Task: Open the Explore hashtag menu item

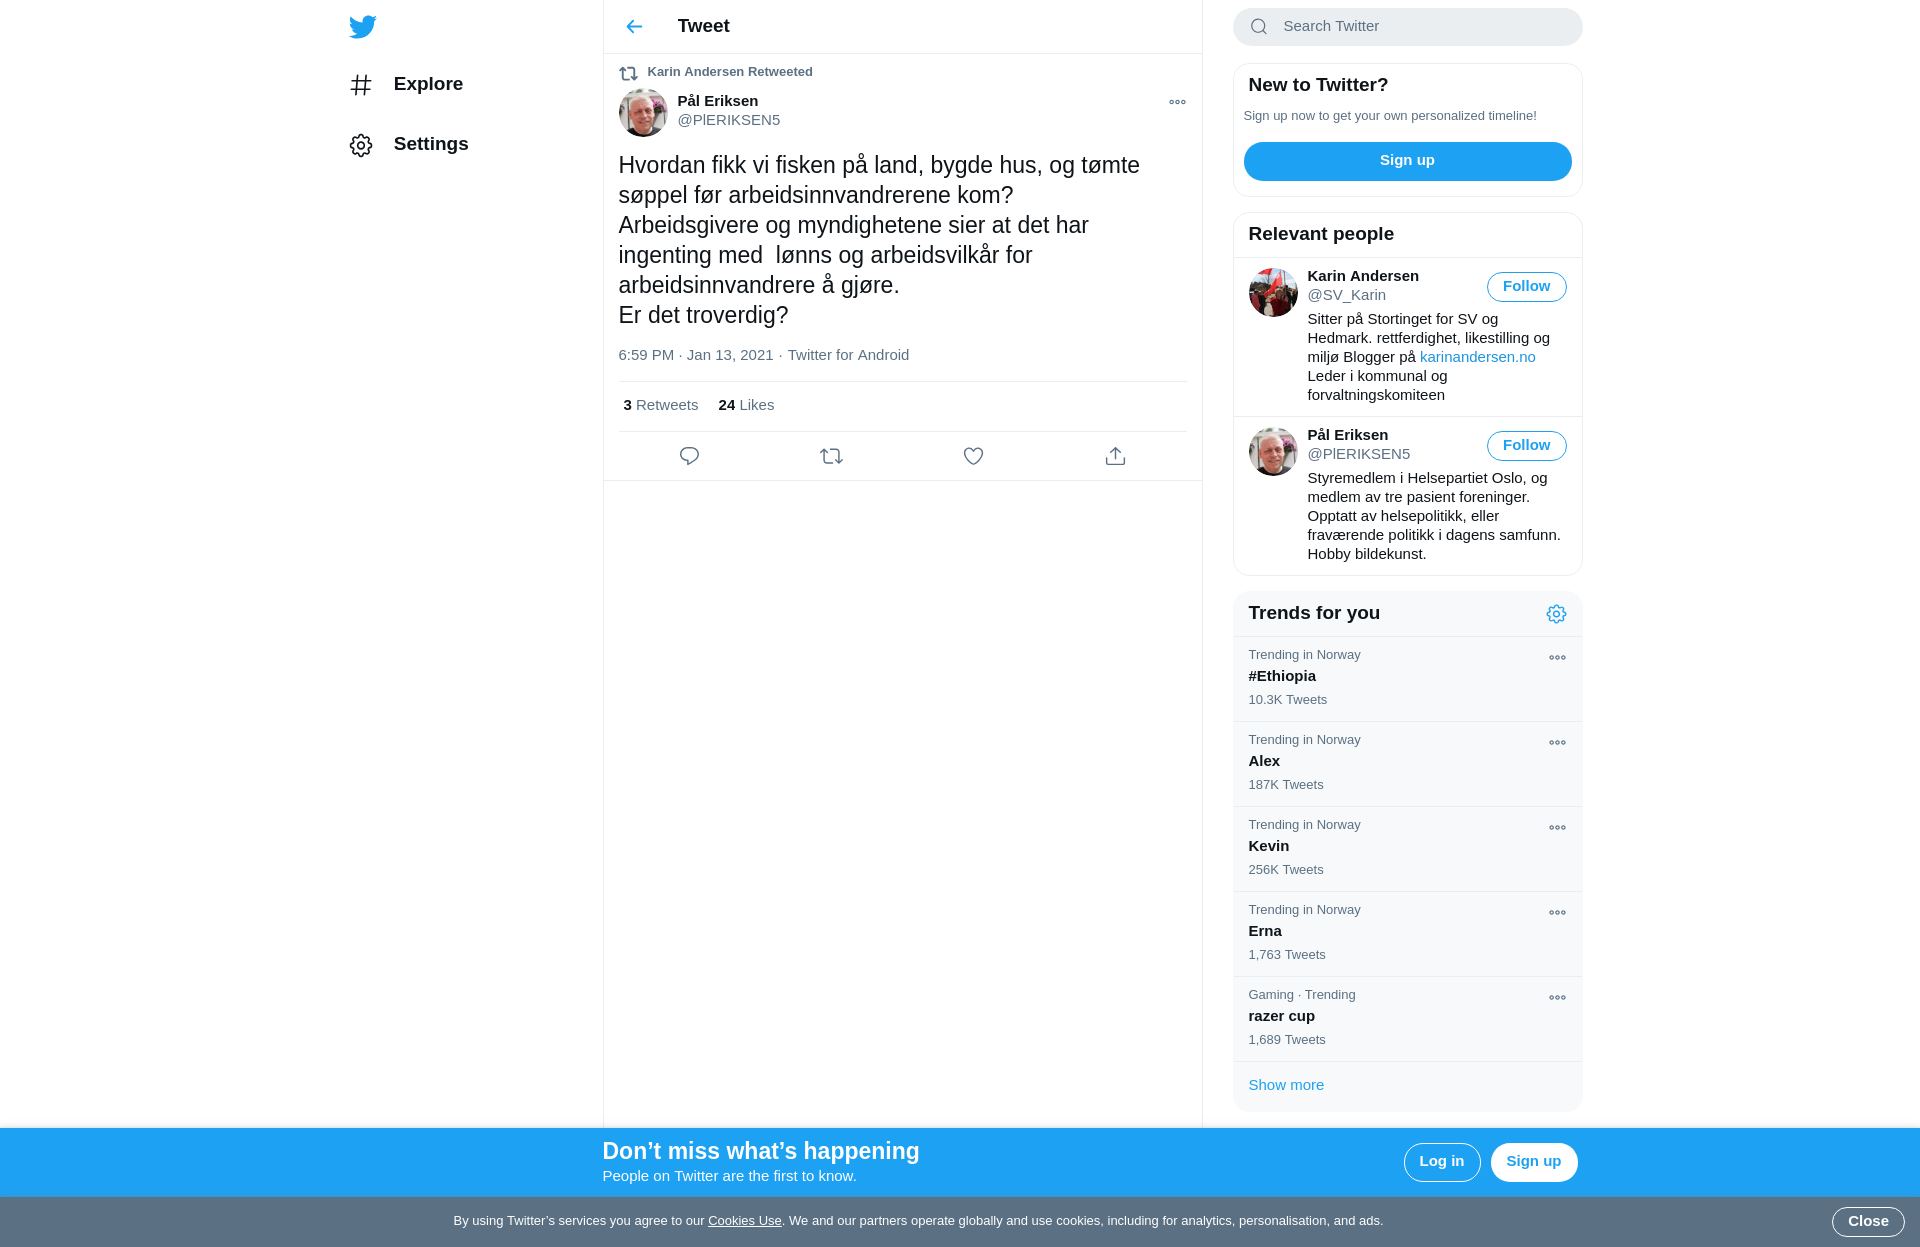Action: pyautogui.click(x=407, y=85)
